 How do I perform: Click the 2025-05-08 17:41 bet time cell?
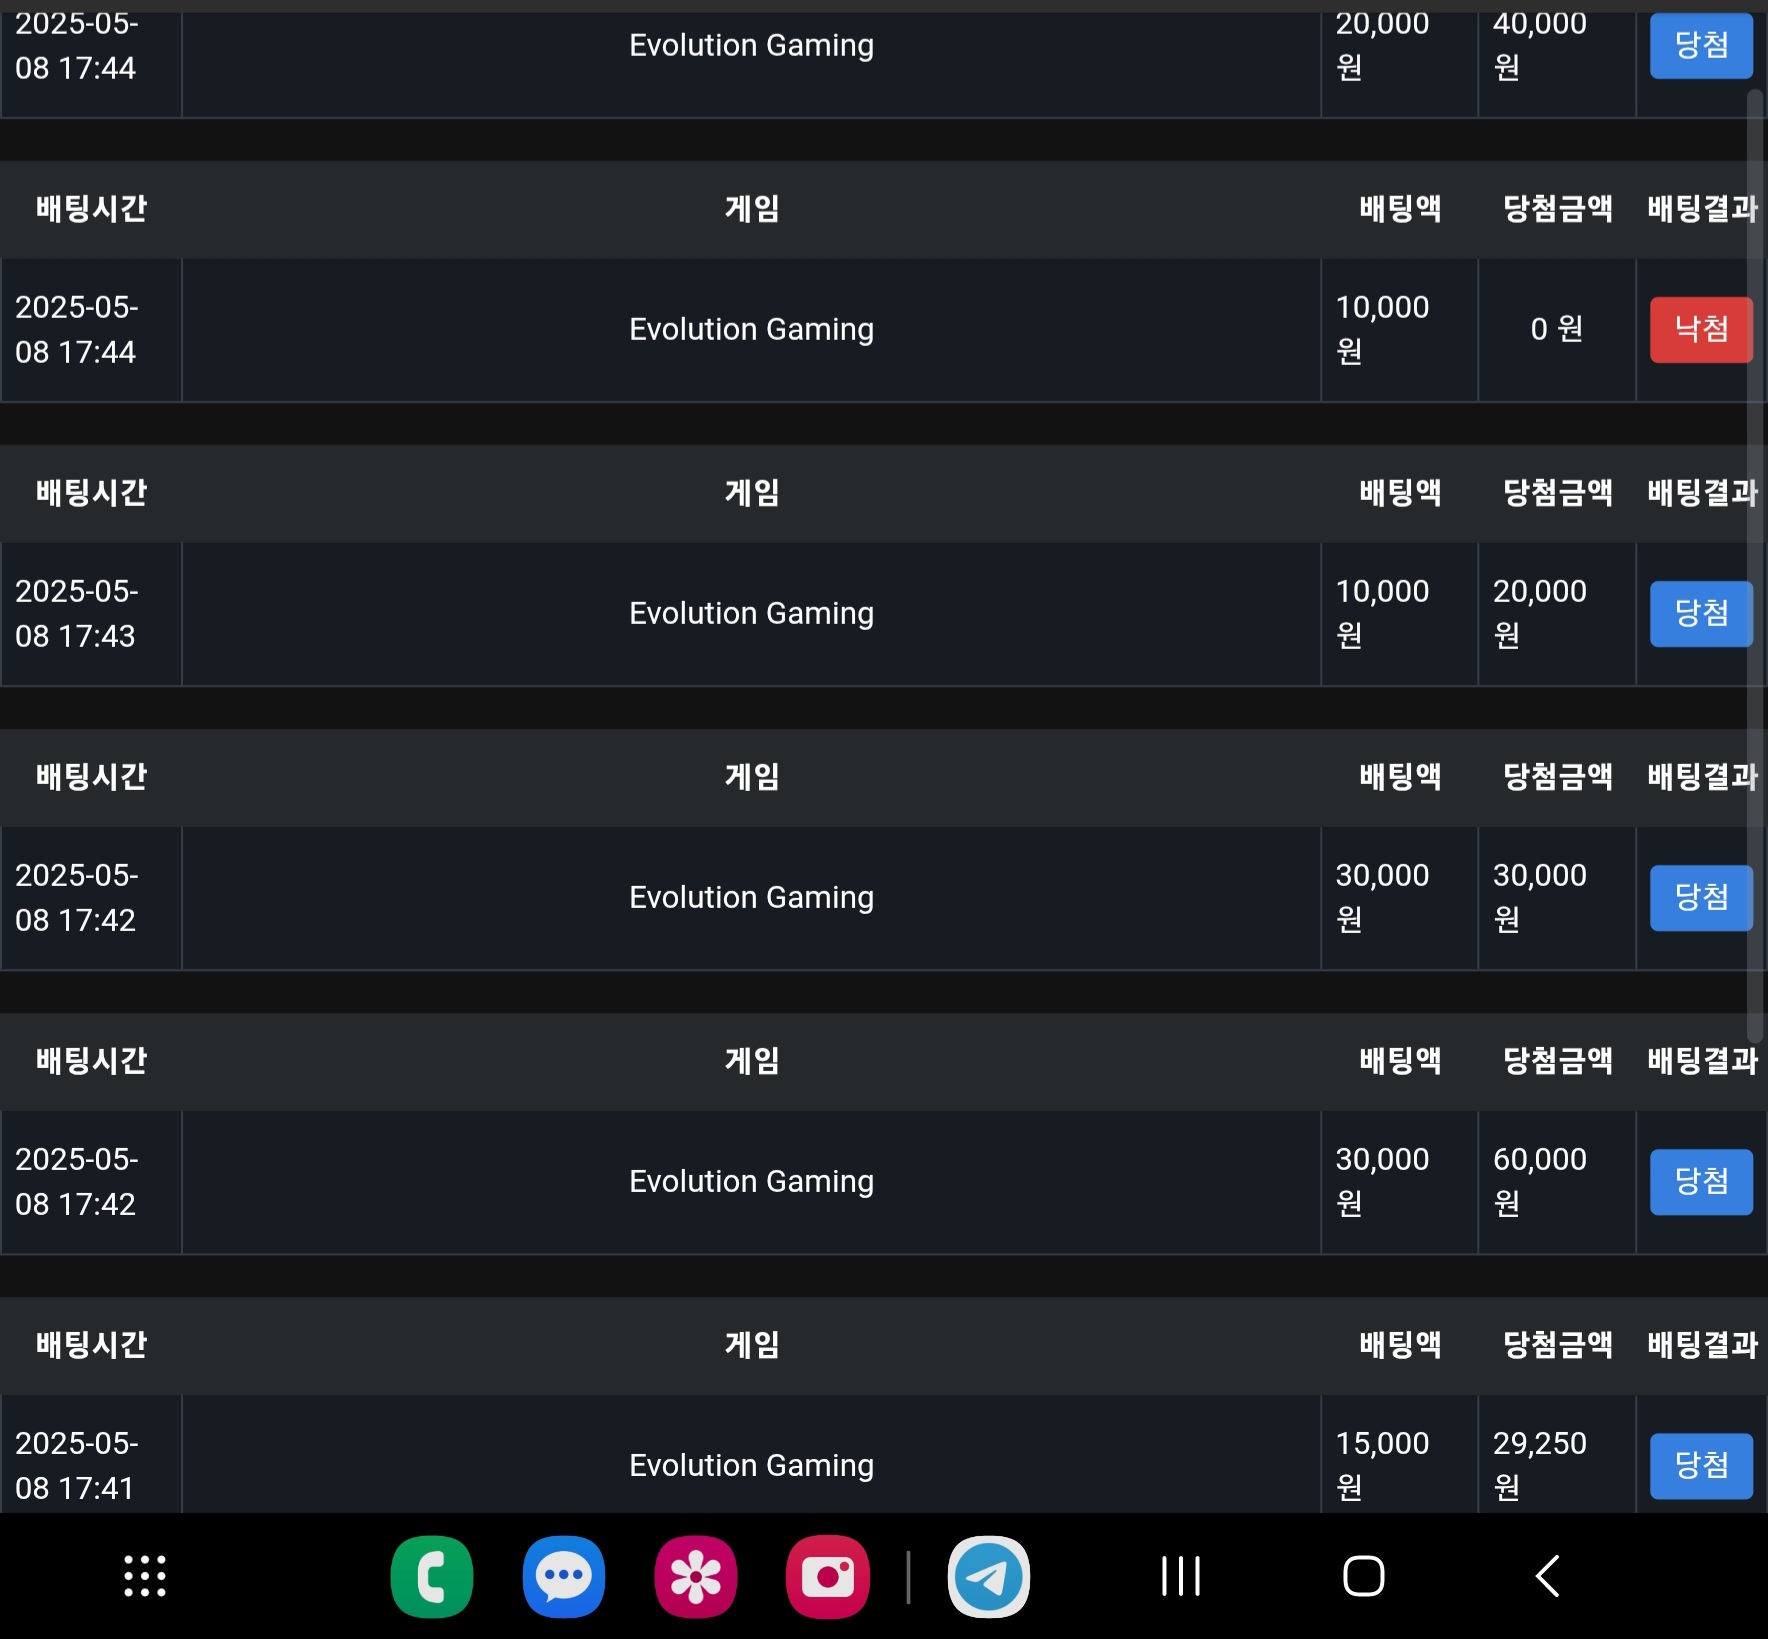[x=91, y=1454]
